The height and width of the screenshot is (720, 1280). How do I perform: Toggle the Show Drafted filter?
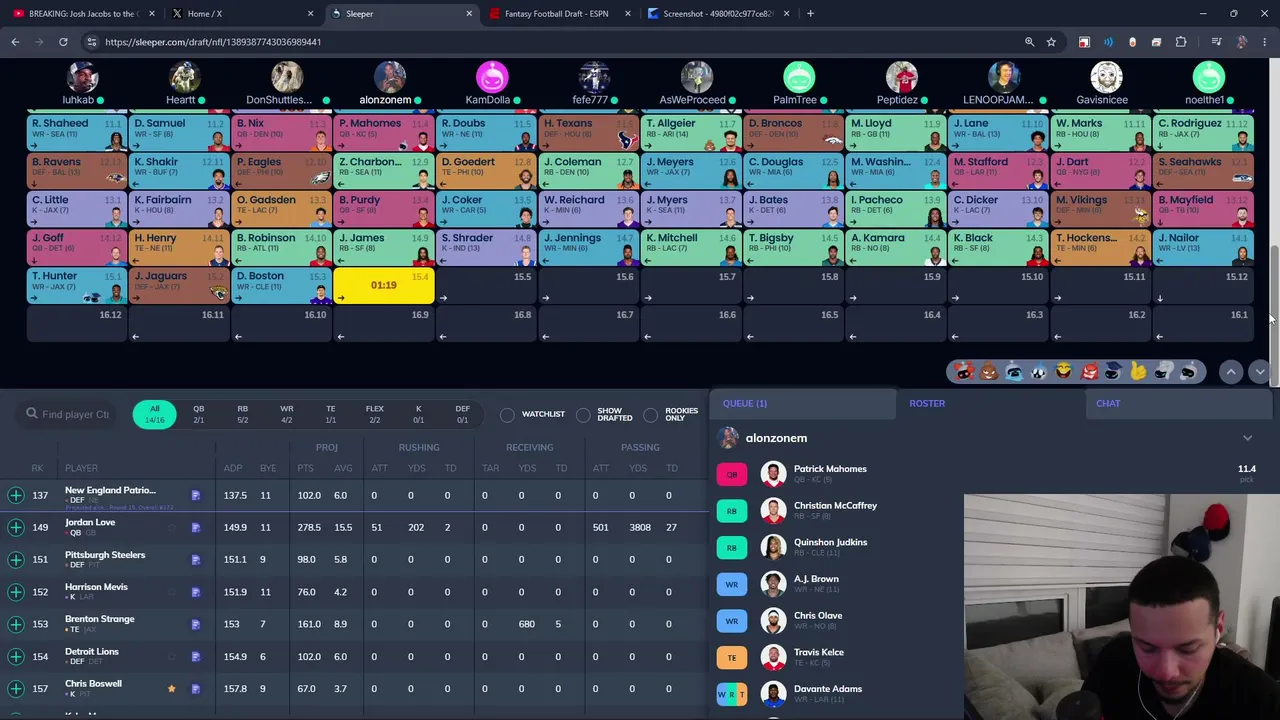583,414
